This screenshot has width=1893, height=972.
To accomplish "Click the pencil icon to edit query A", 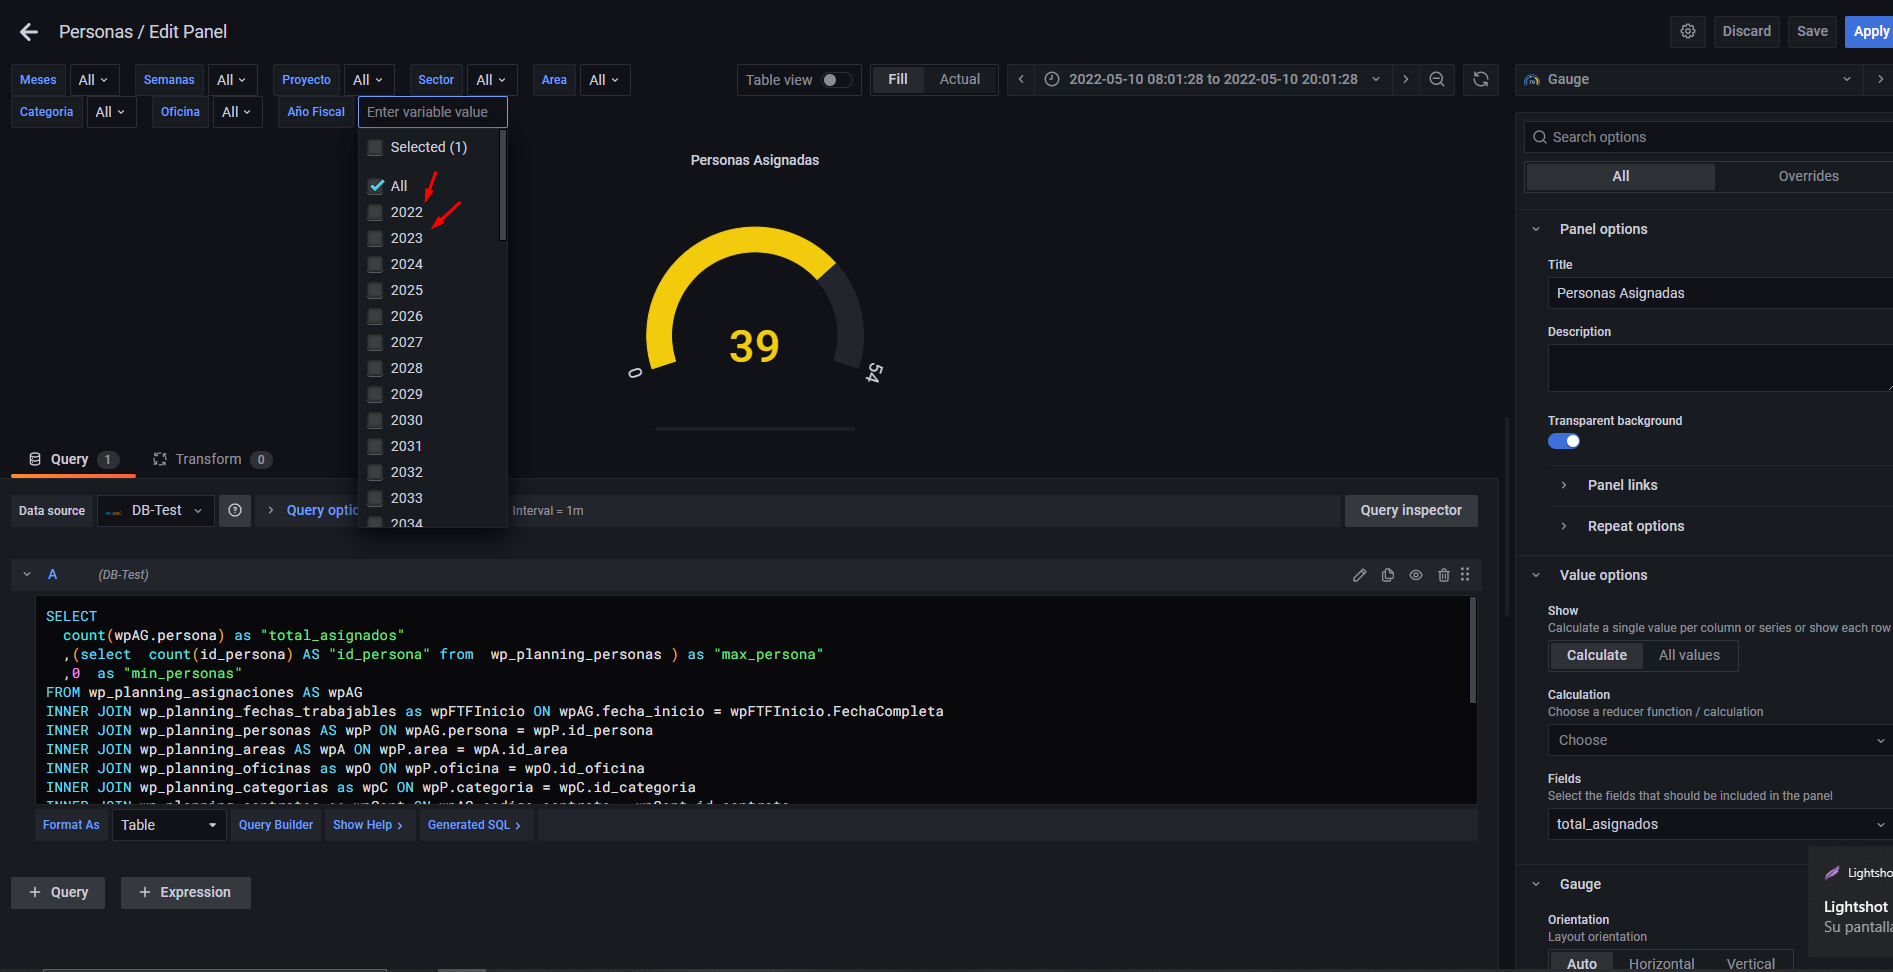I will [x=1359, y=575].
